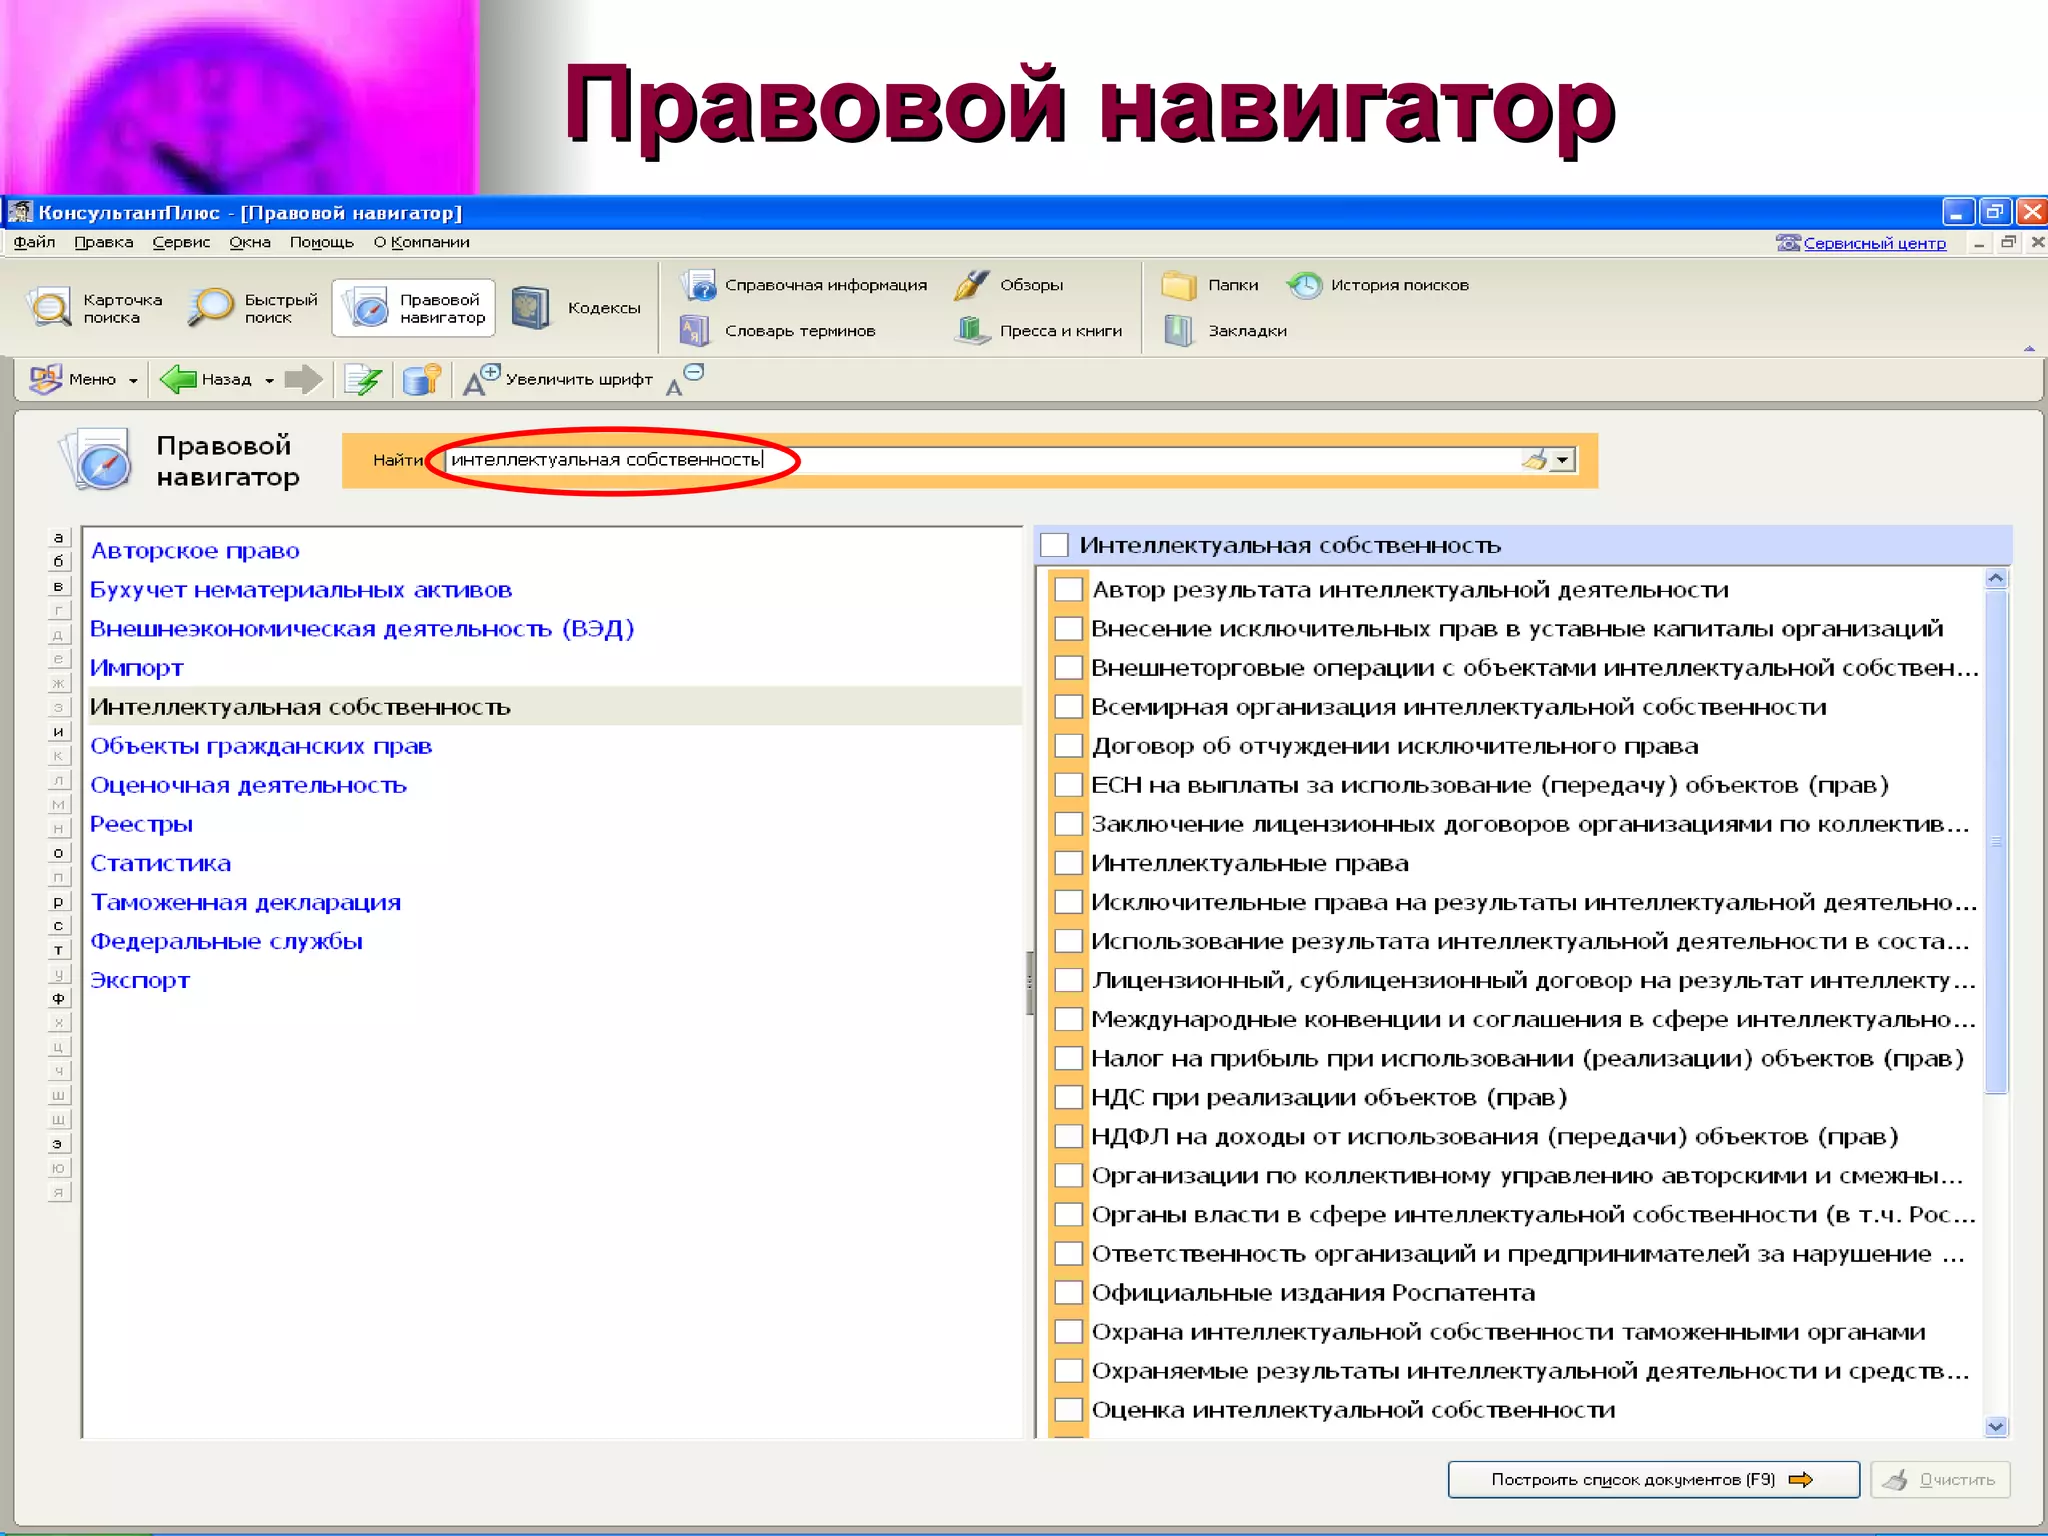
Task: Open the Файл menu
Action: pyautogui.click(x=34, y=242)
